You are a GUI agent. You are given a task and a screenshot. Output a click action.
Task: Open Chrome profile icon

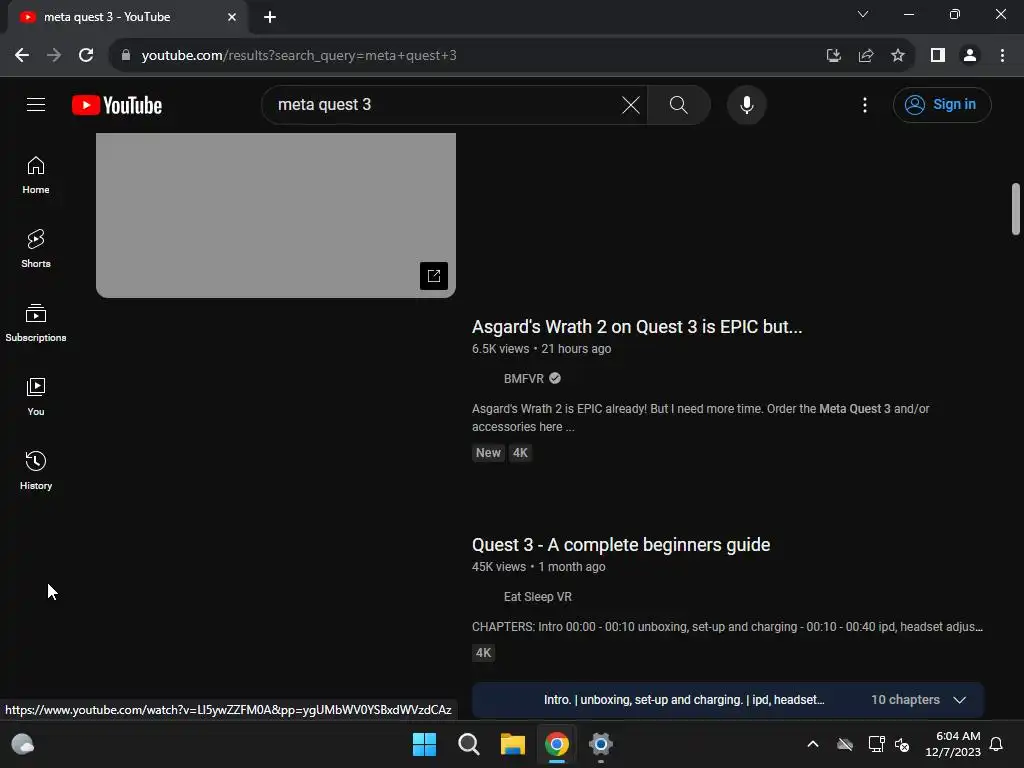(x=970, y=55)
